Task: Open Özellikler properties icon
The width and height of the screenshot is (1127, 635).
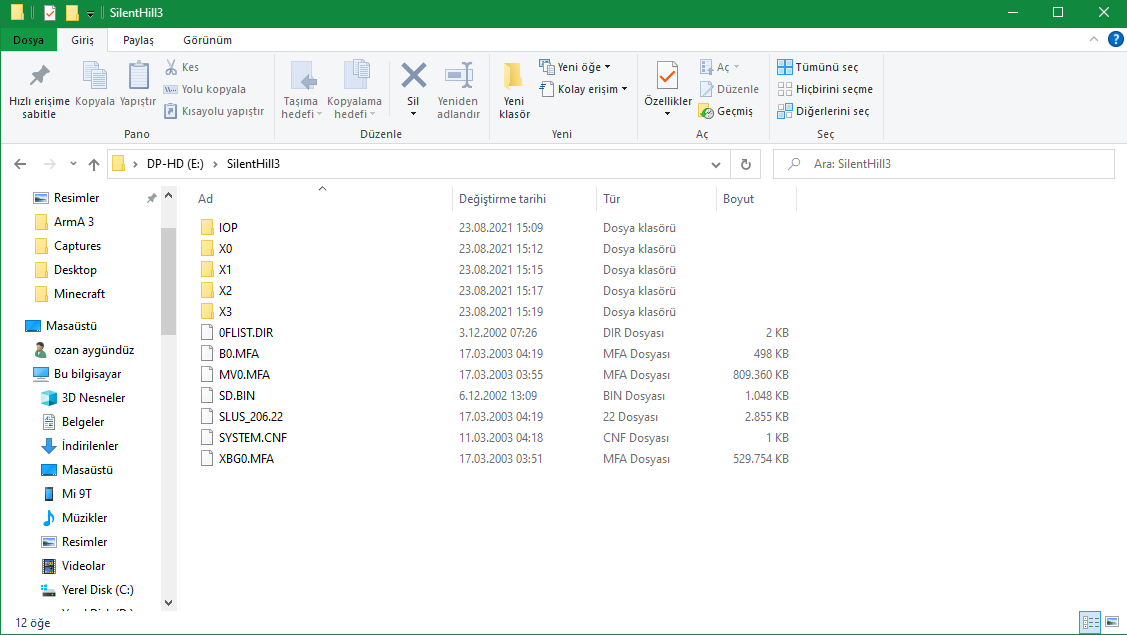Action: click(668, 78)
